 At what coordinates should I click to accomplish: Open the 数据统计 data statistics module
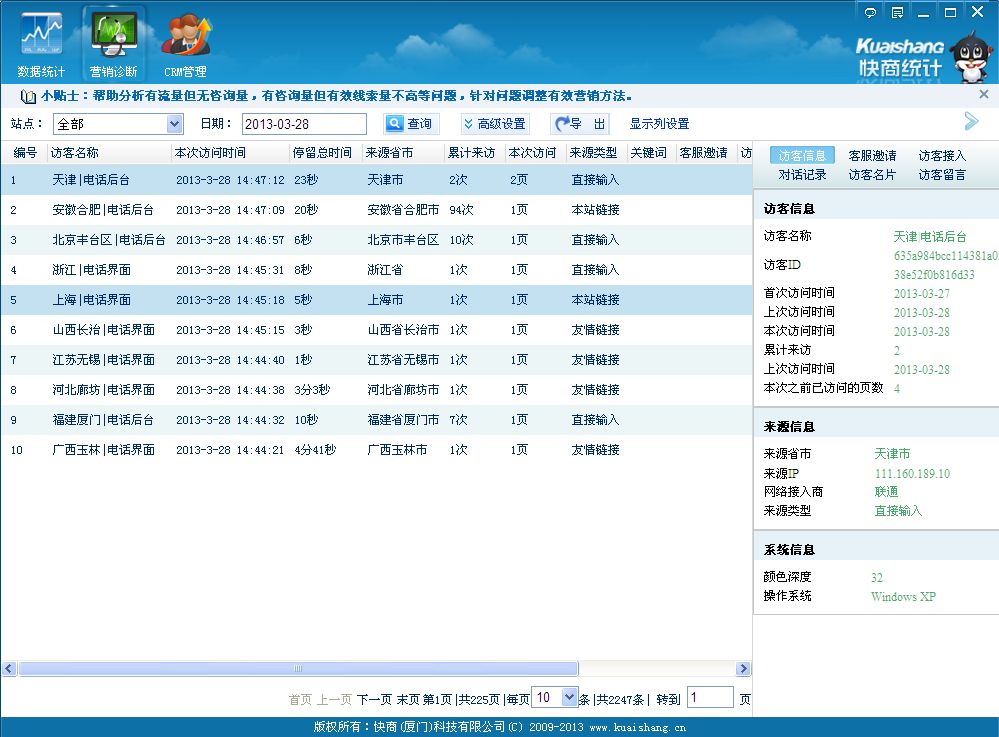click(41, 45)
